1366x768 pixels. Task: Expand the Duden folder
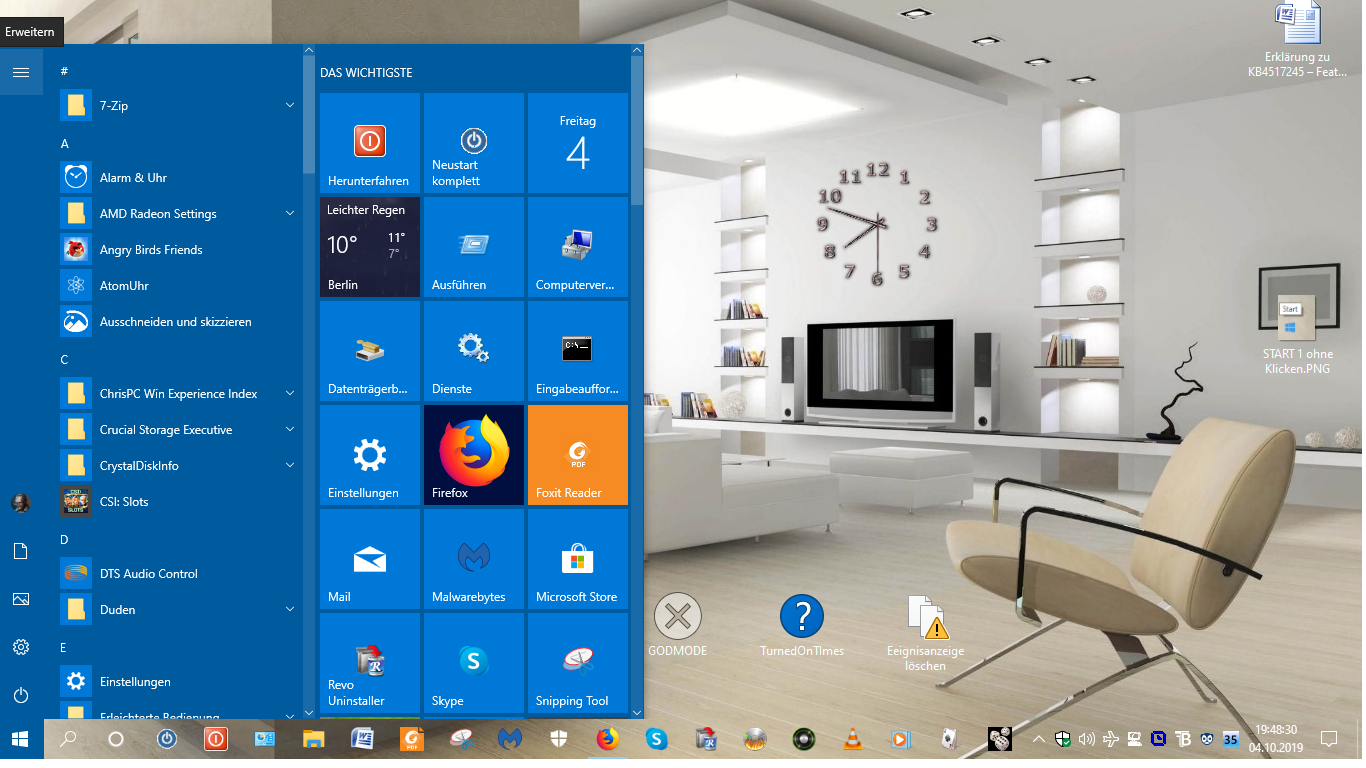point(180,609)
